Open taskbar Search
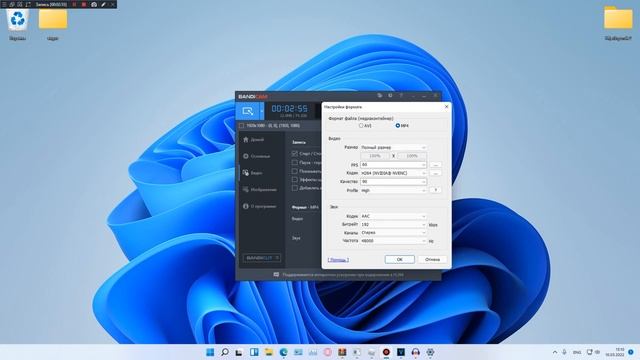Screen dimensions: 640x360 click(224, 352)
